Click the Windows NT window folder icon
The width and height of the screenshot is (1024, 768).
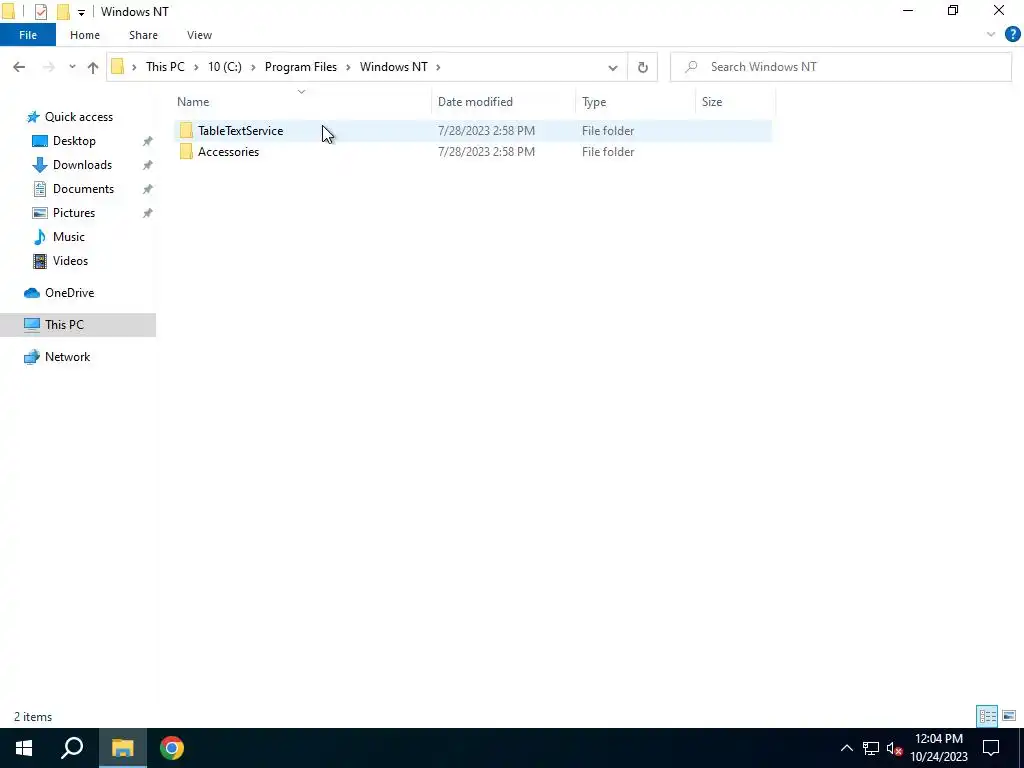click(x=9, y=12)
